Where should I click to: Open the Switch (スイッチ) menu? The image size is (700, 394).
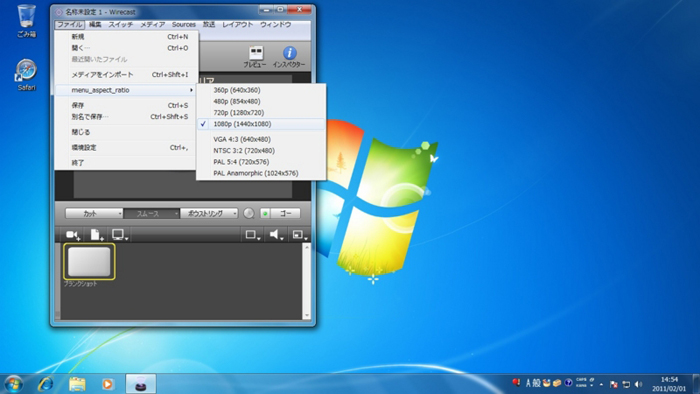[121, 25]
